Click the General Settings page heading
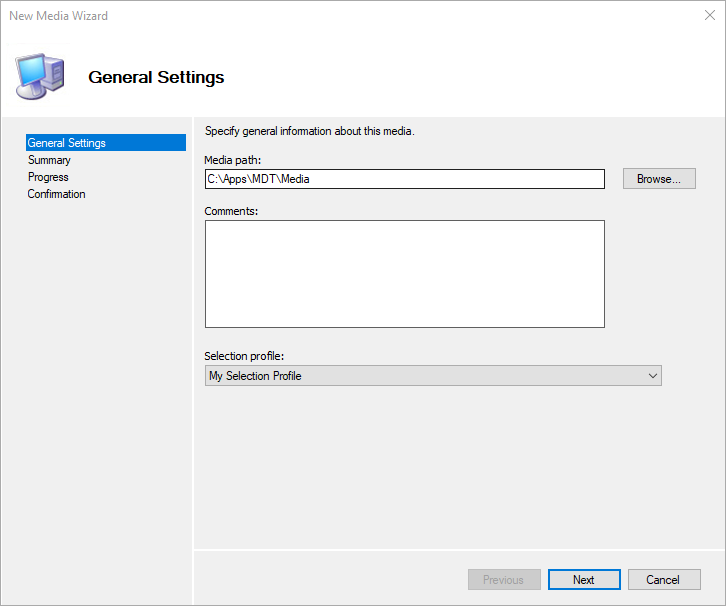Screen dimensions: 726x606 coord(156,77)
